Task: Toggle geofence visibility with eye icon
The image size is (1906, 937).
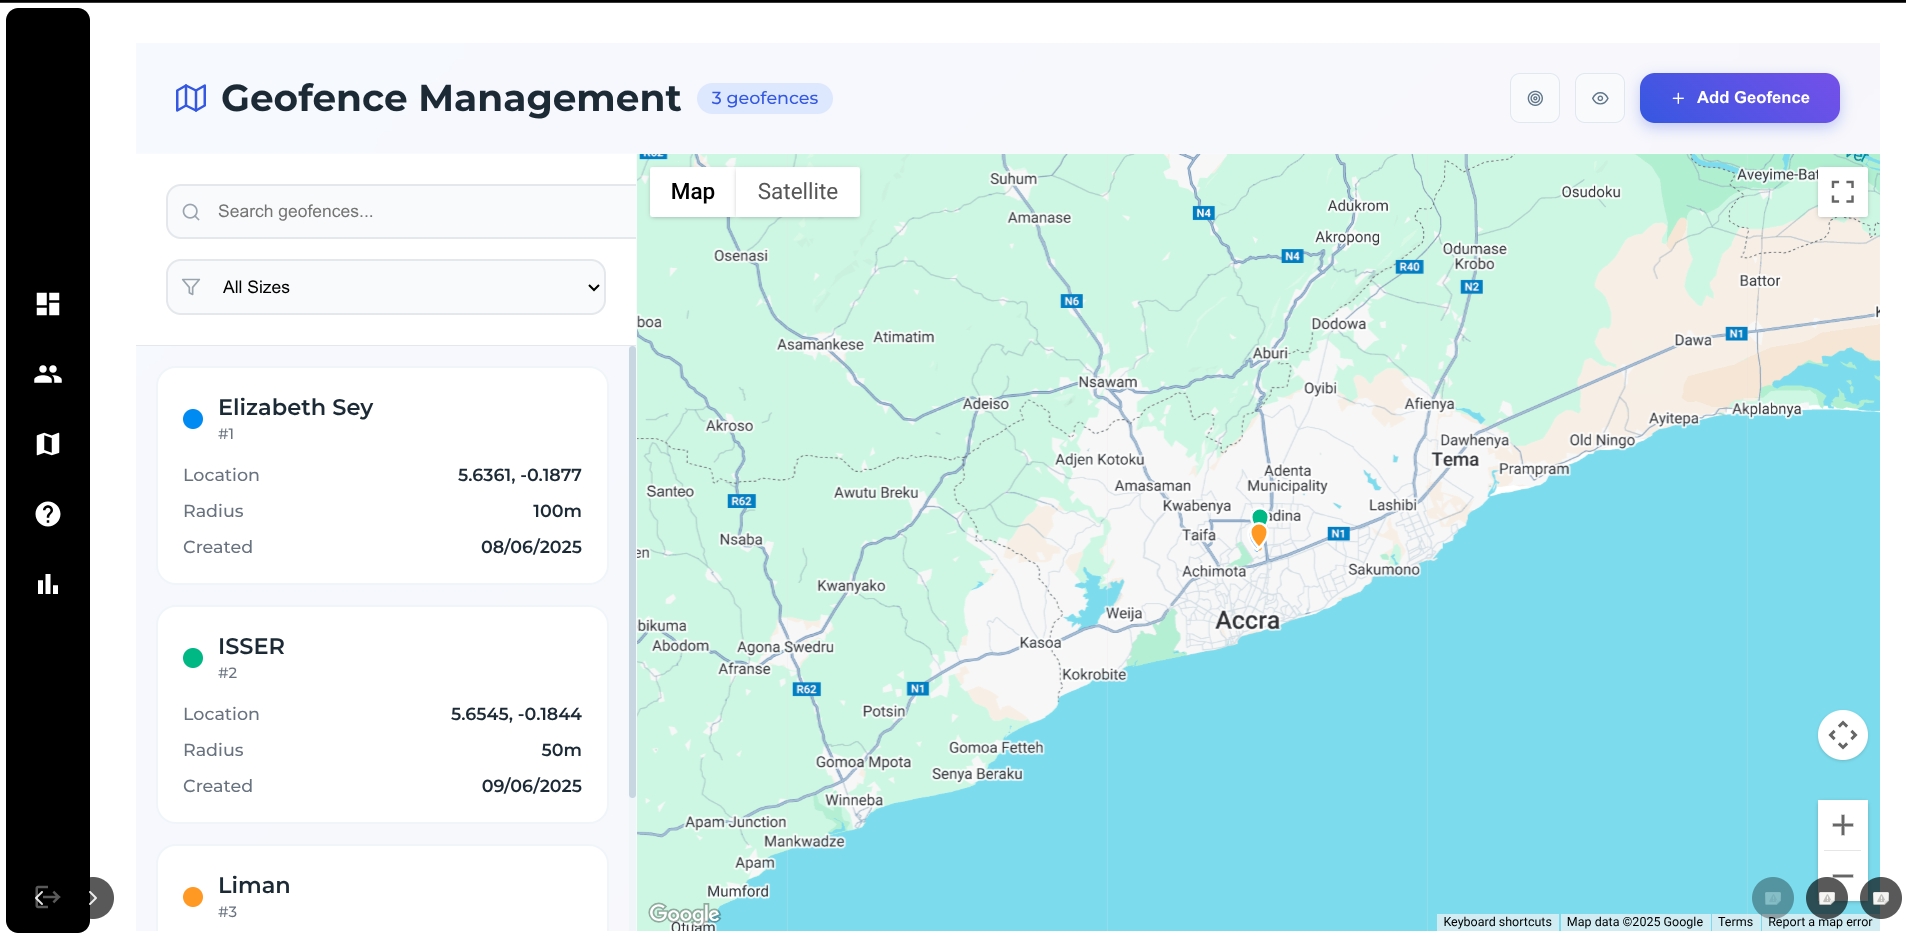Action: click(1600, 98)
